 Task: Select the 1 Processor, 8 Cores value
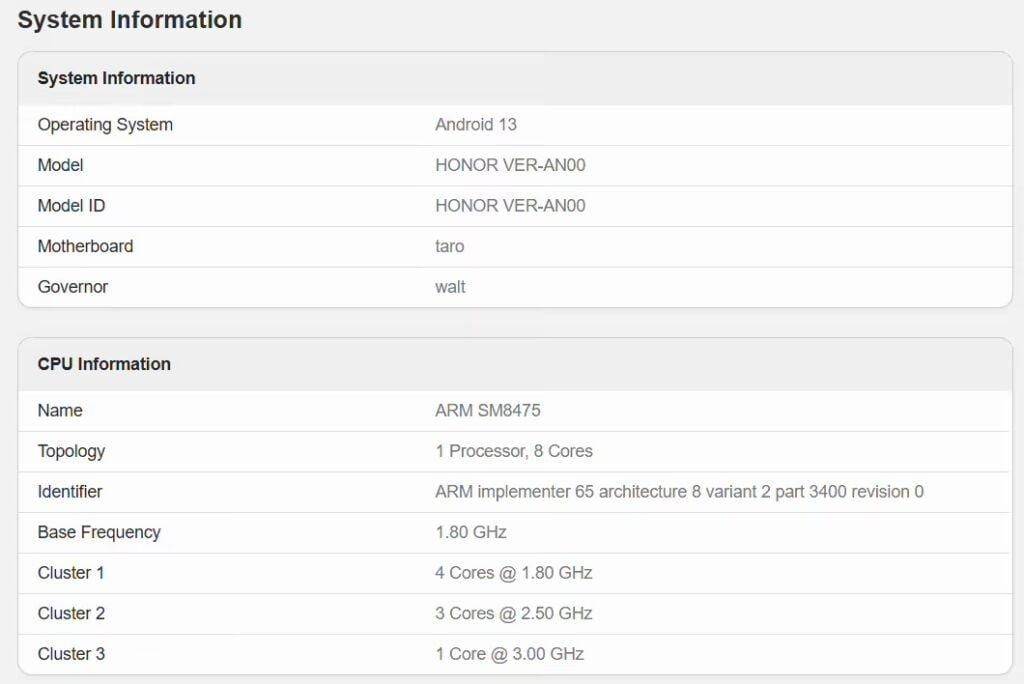(514, 451)
